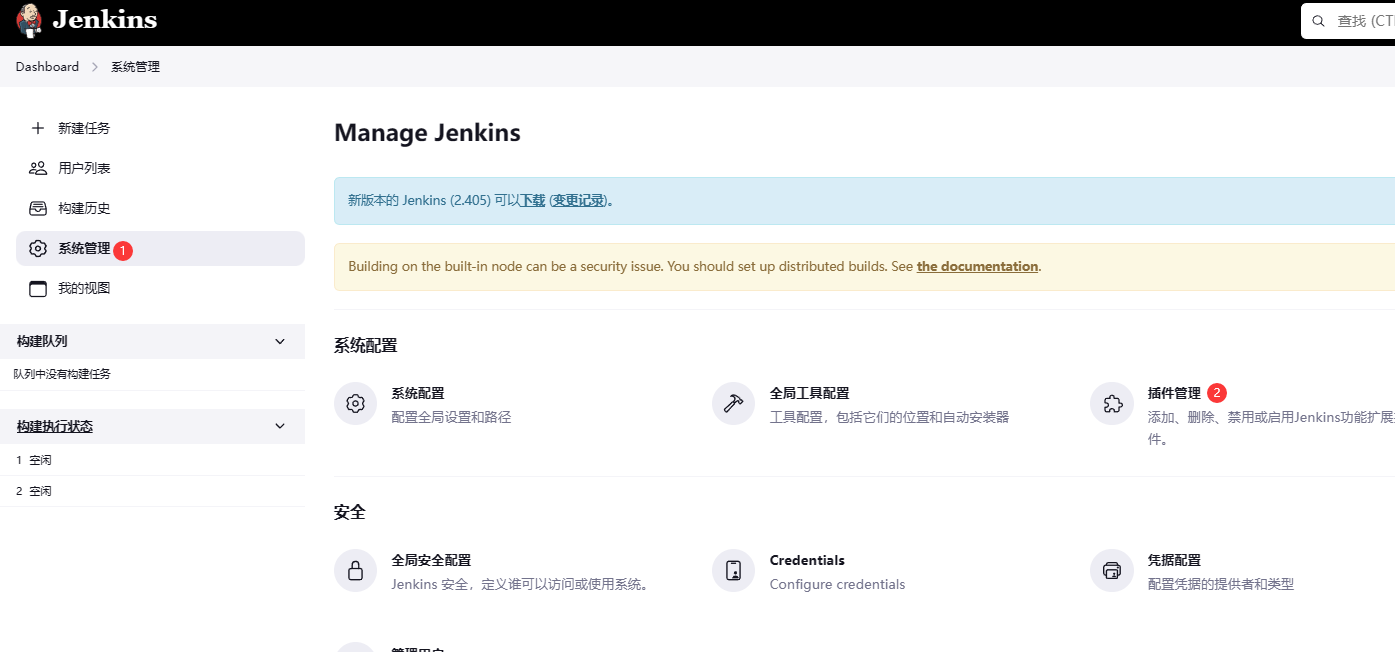
Task: Click the hammer icon for 全局工具配置
Action: 733,404
